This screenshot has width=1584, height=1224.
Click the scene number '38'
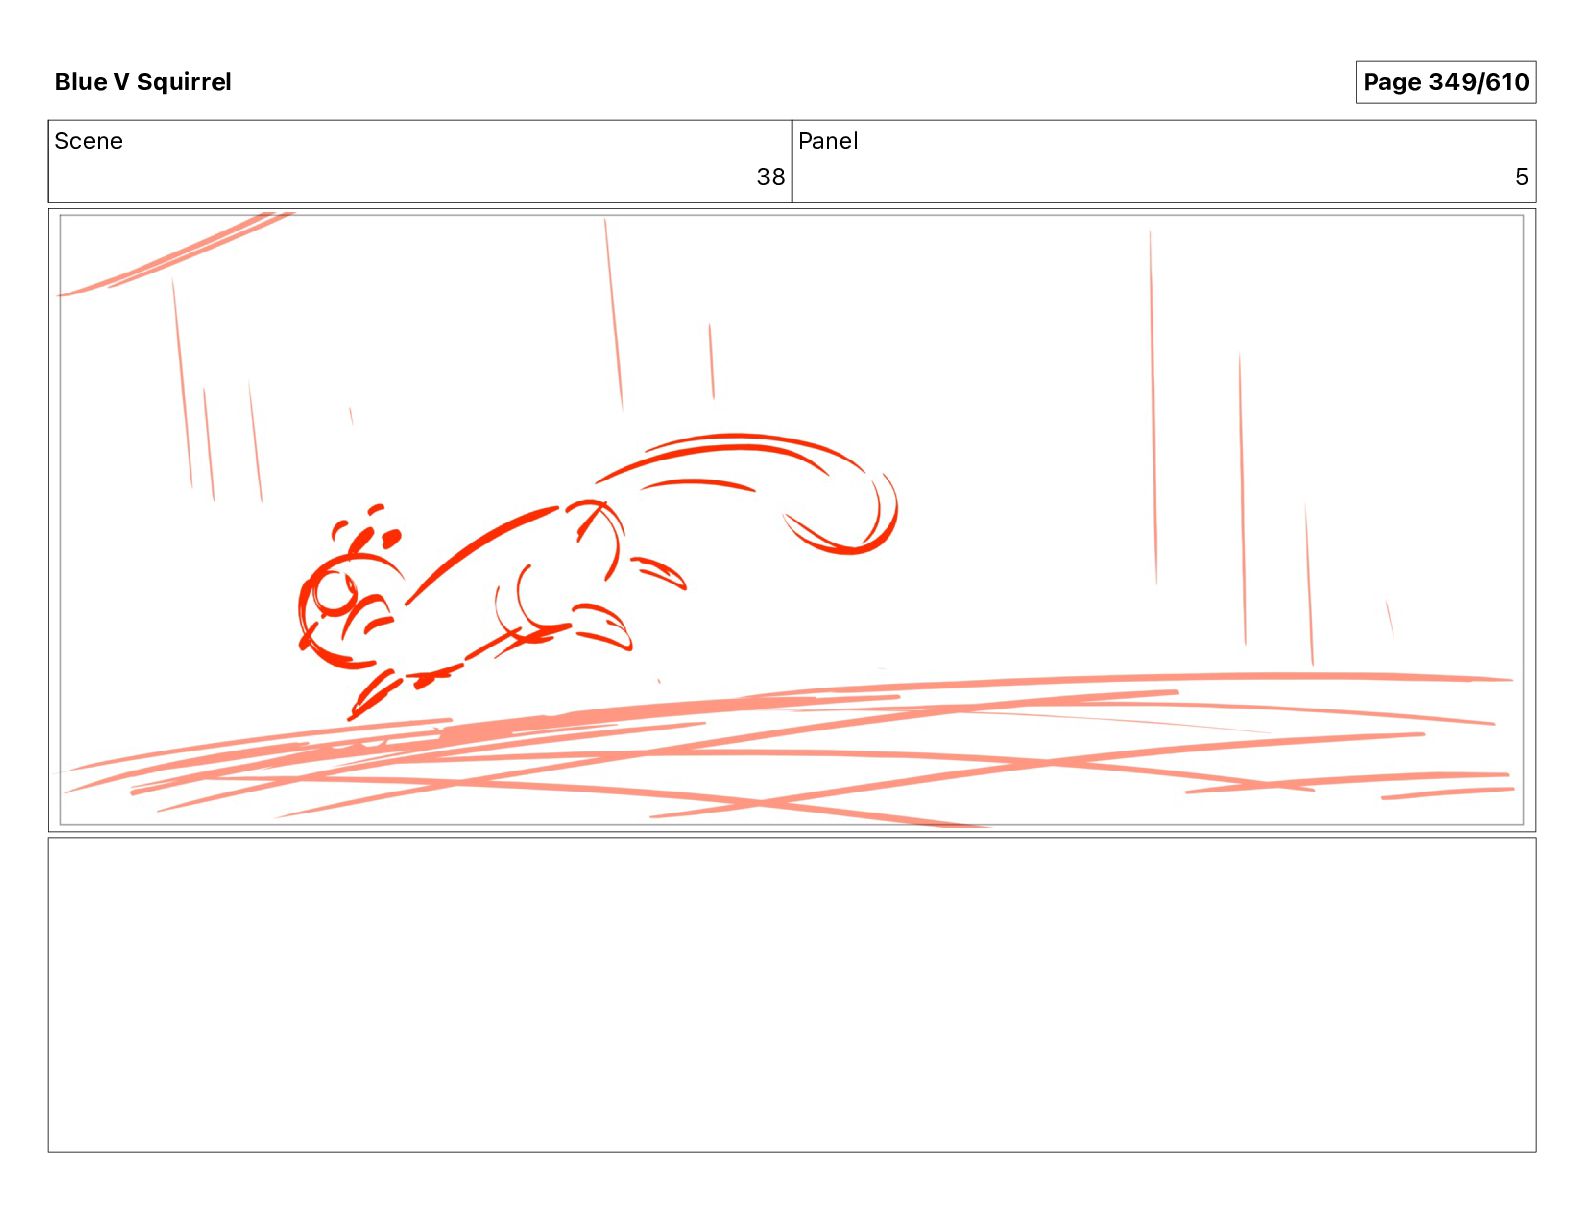(770, 177)
